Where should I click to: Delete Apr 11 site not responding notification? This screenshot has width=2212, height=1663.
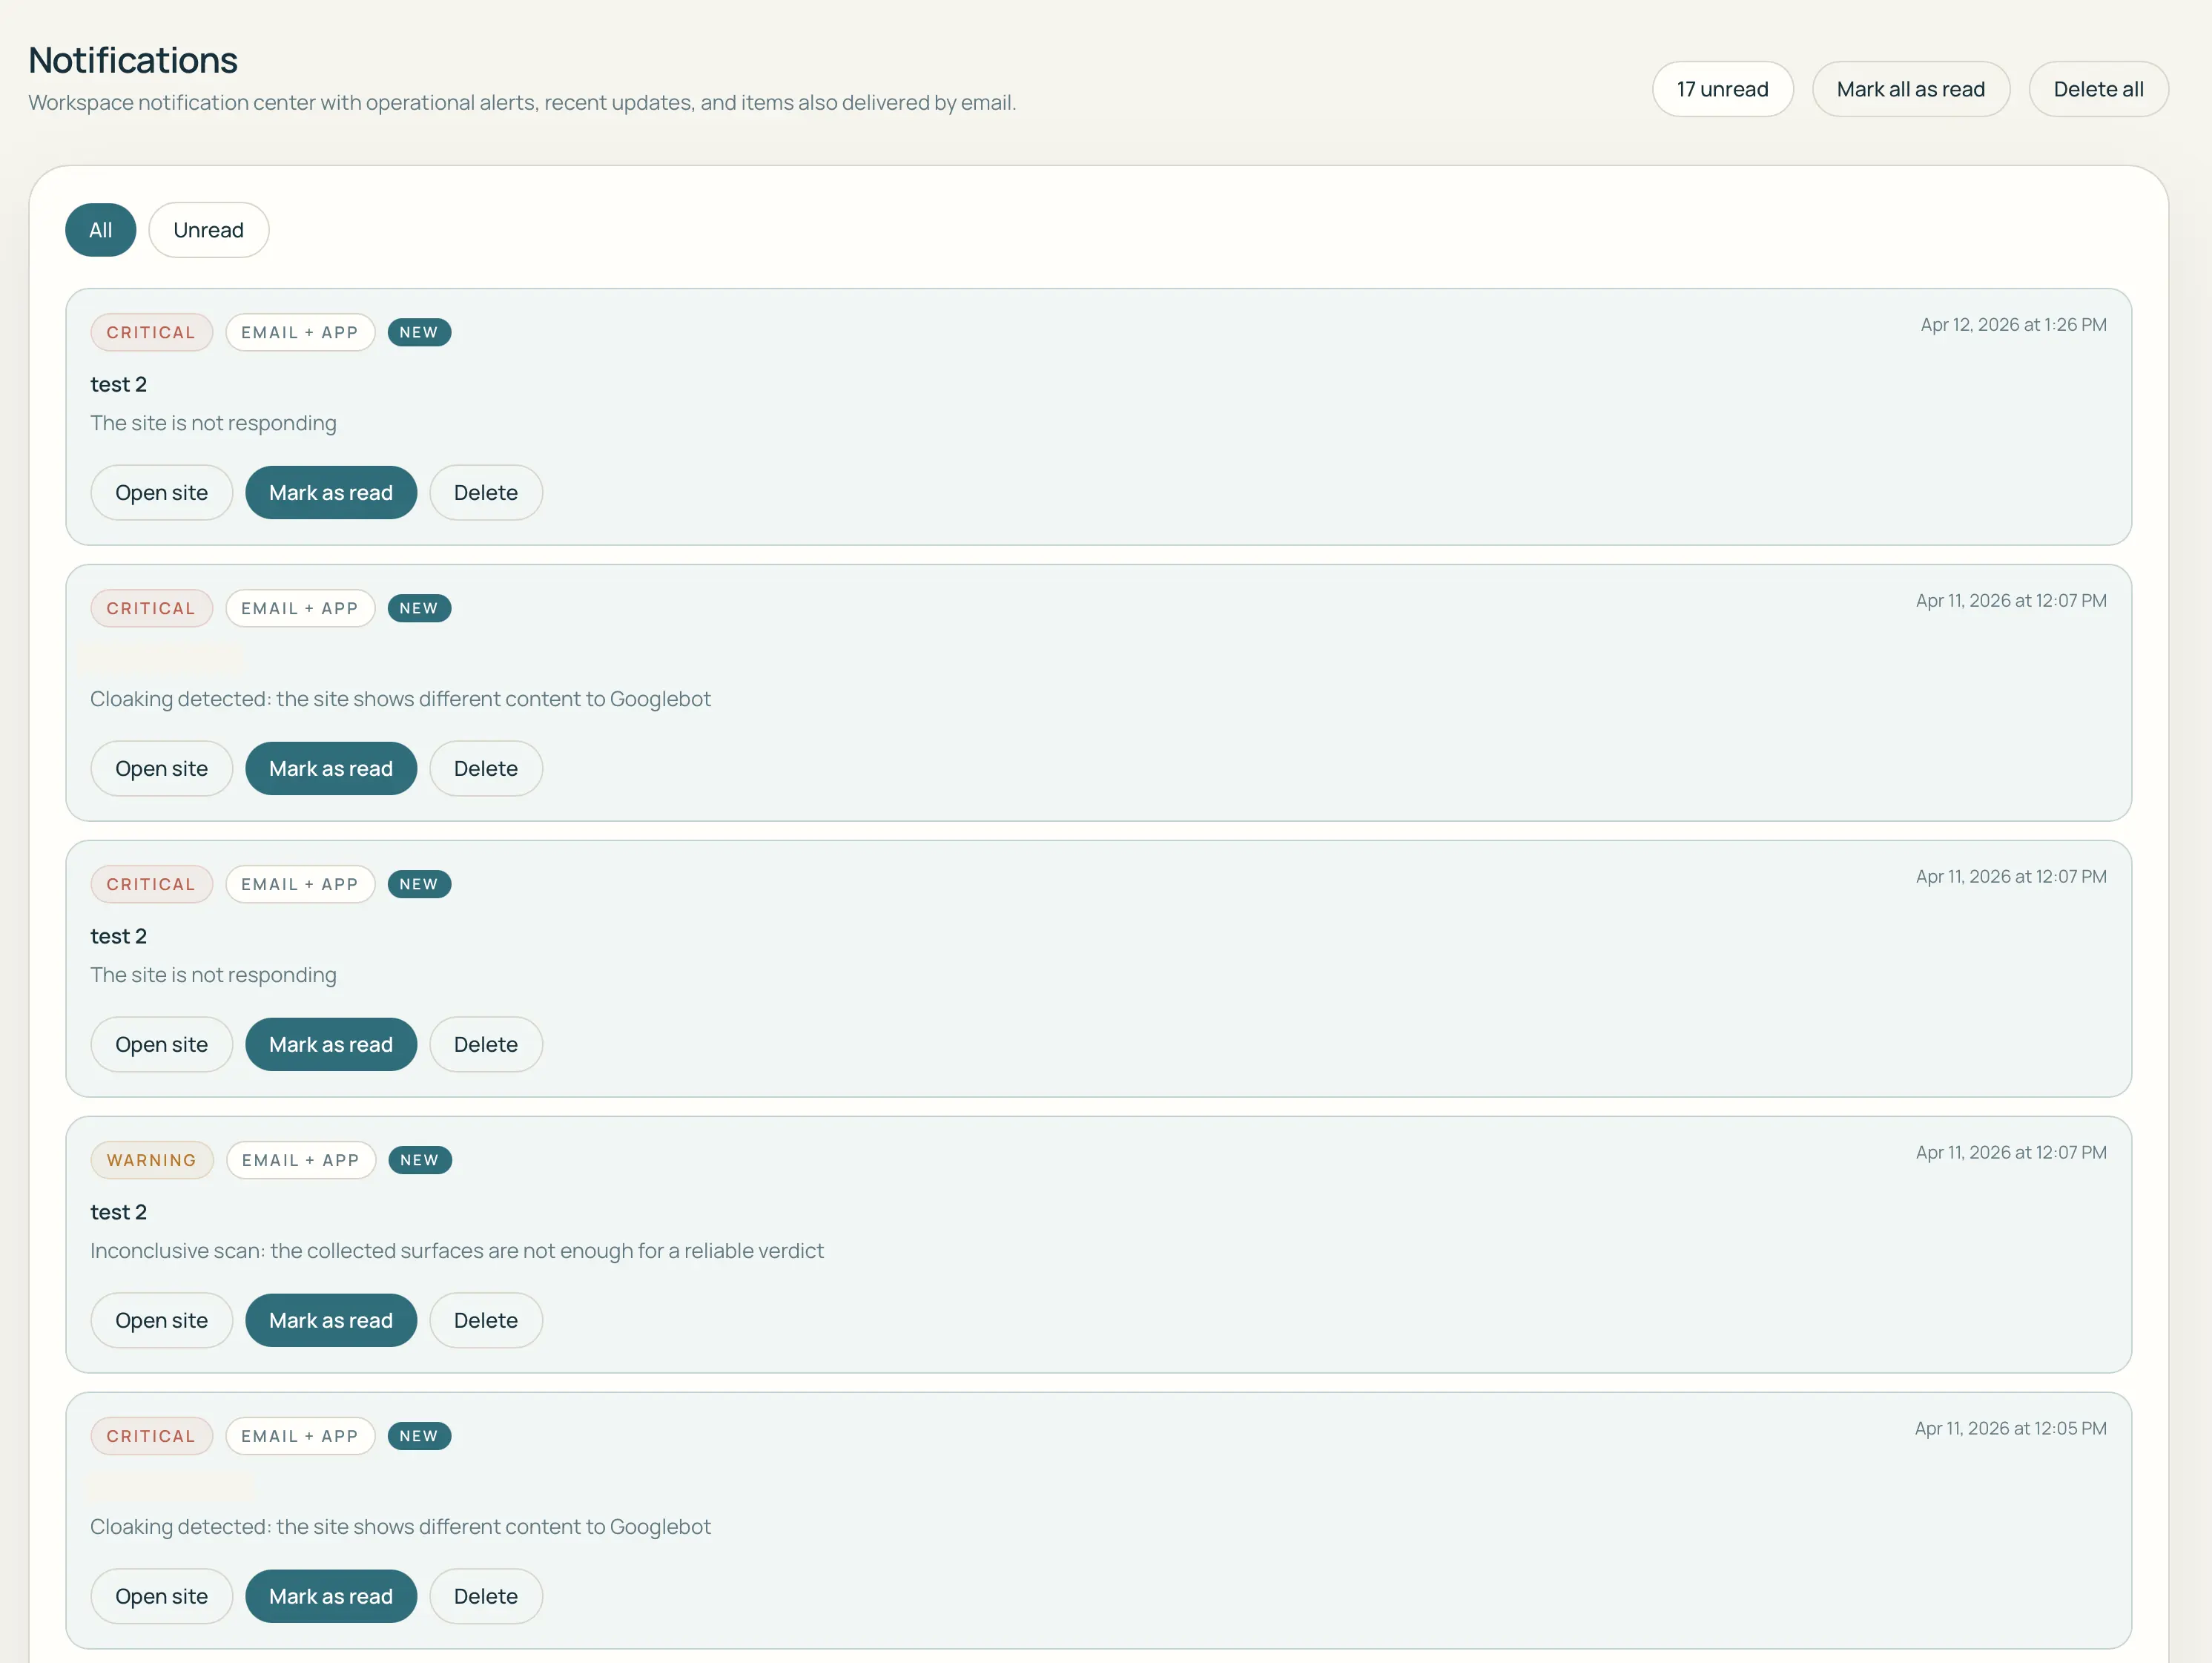(x=486, y=1045)
